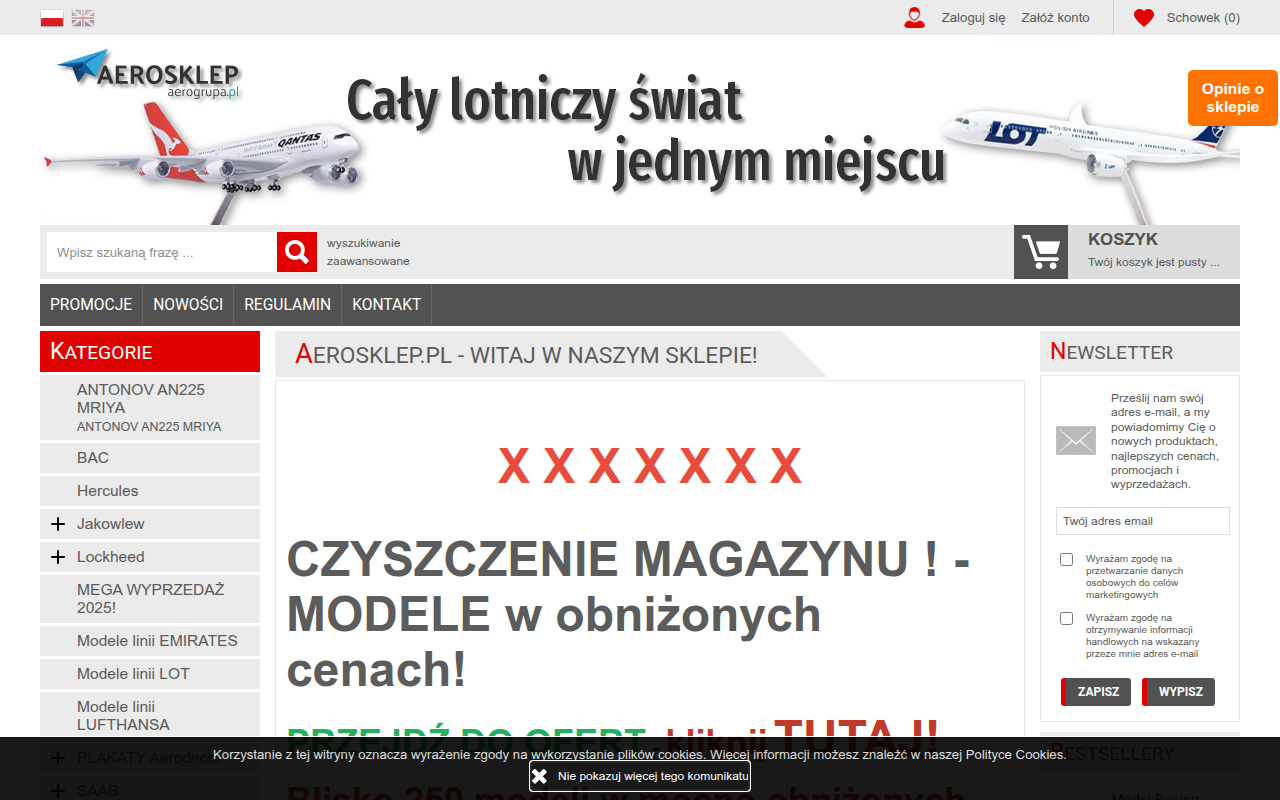The height and width of the screenshot is (800, 1280).
Task: Open the shopping cart icon
Action: [1041, 252]
